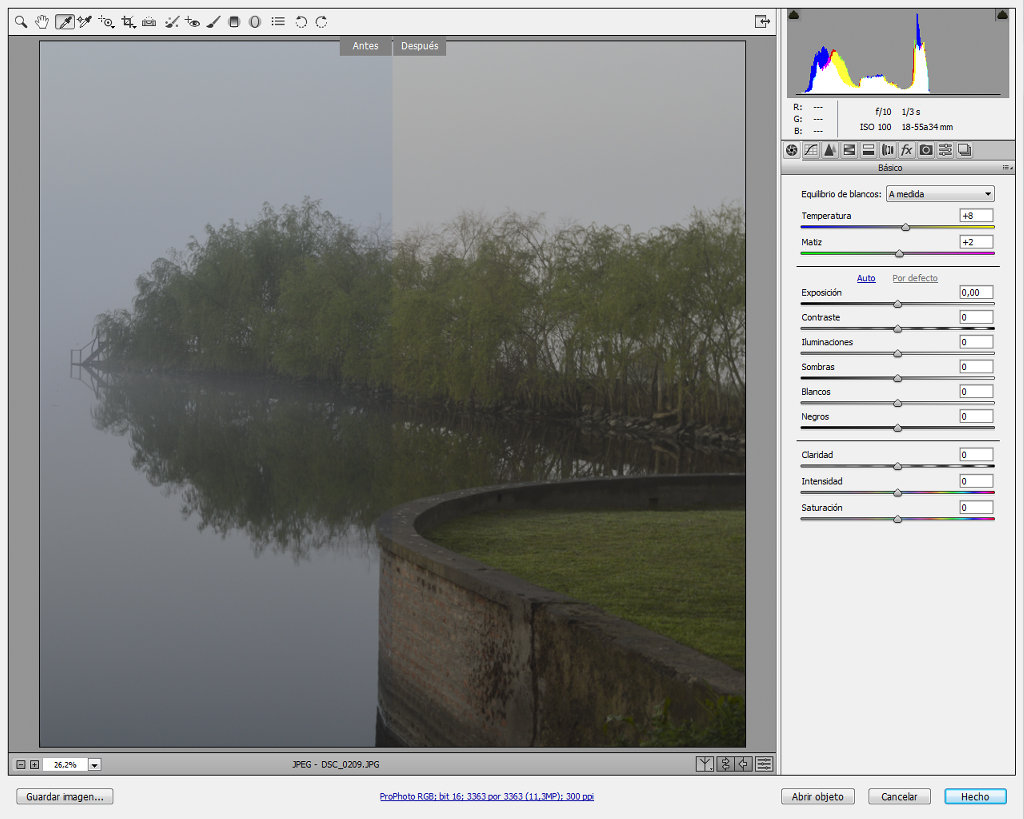Toggle full screen mode icon
The width and height of the screenshot is (1024, 819).
[x=762, y=22]
